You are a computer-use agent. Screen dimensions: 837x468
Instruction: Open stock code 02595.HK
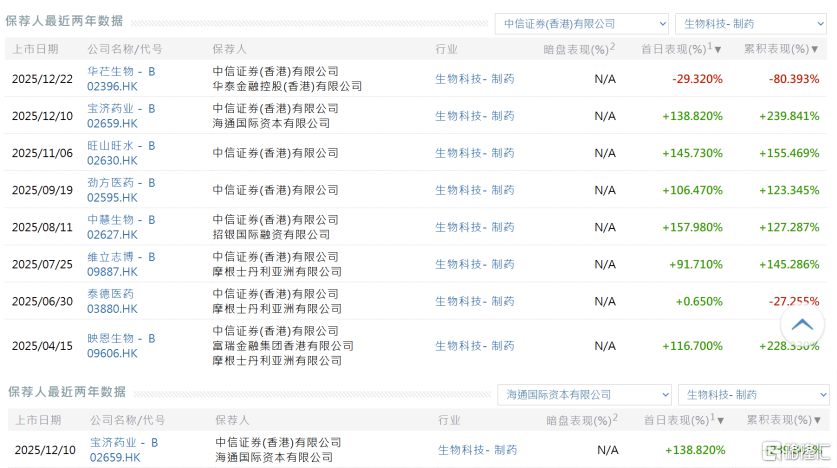point(112,197)
